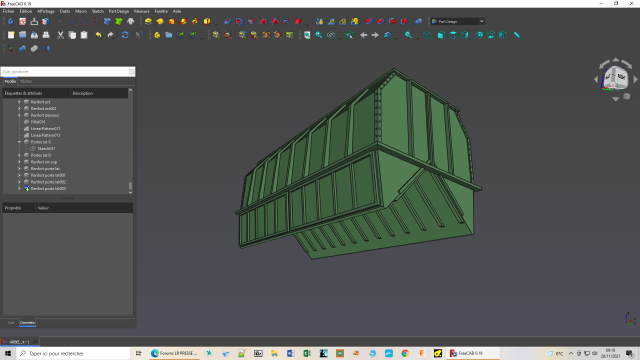Click the teal measure ruler icon

point(517,35)
